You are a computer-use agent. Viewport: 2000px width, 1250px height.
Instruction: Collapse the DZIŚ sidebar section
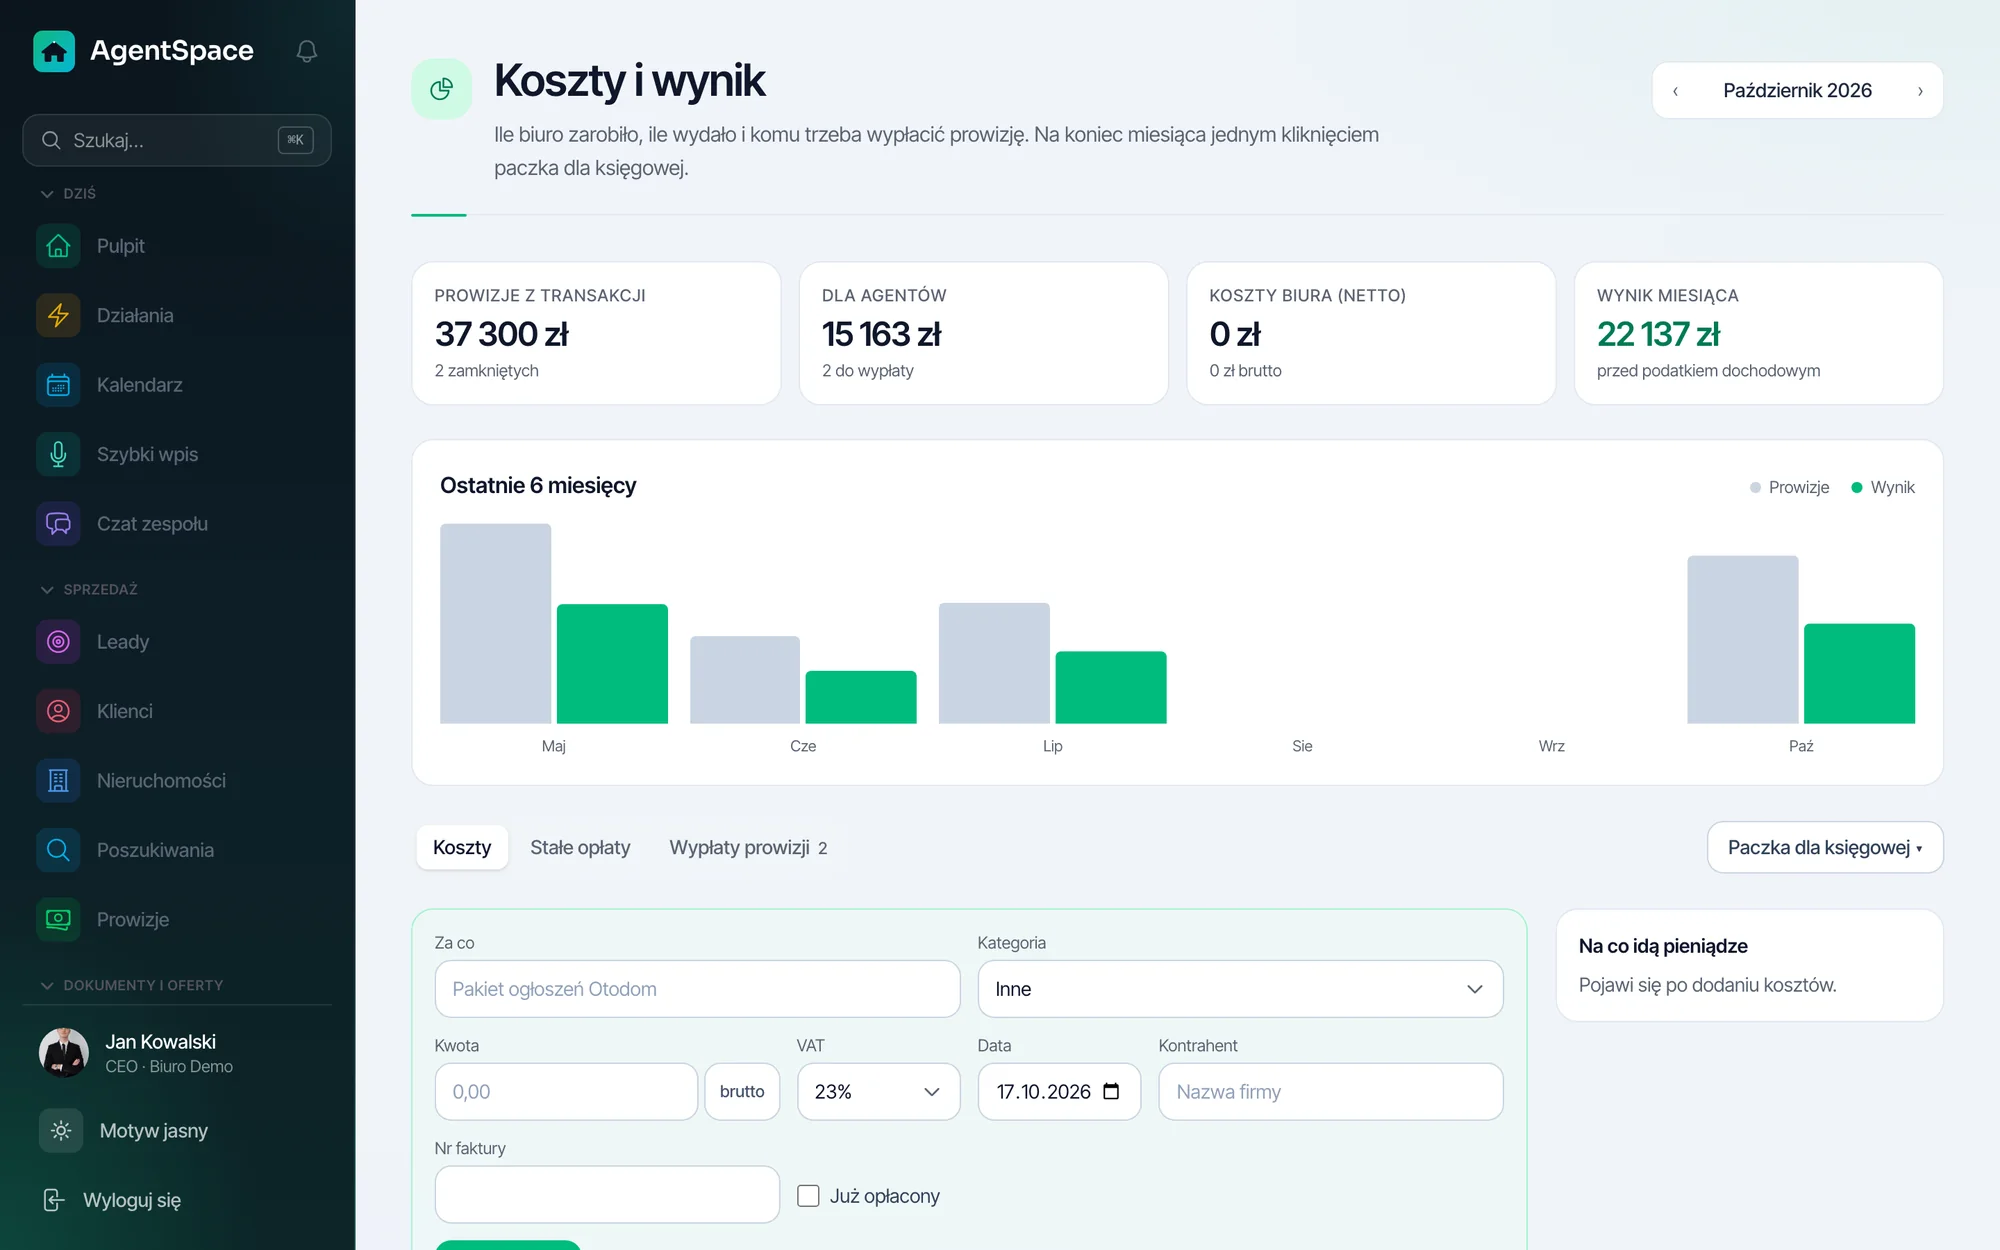68,193
